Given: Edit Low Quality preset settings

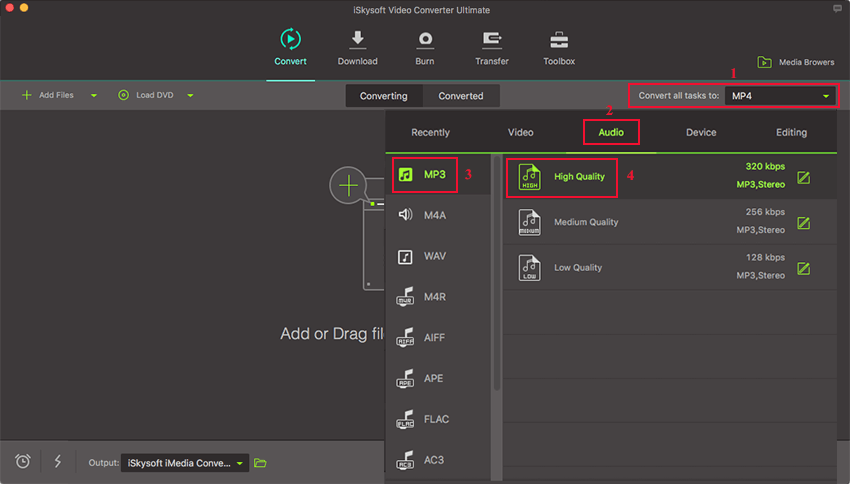Looking at the screenshot, I should coord(803,268).
